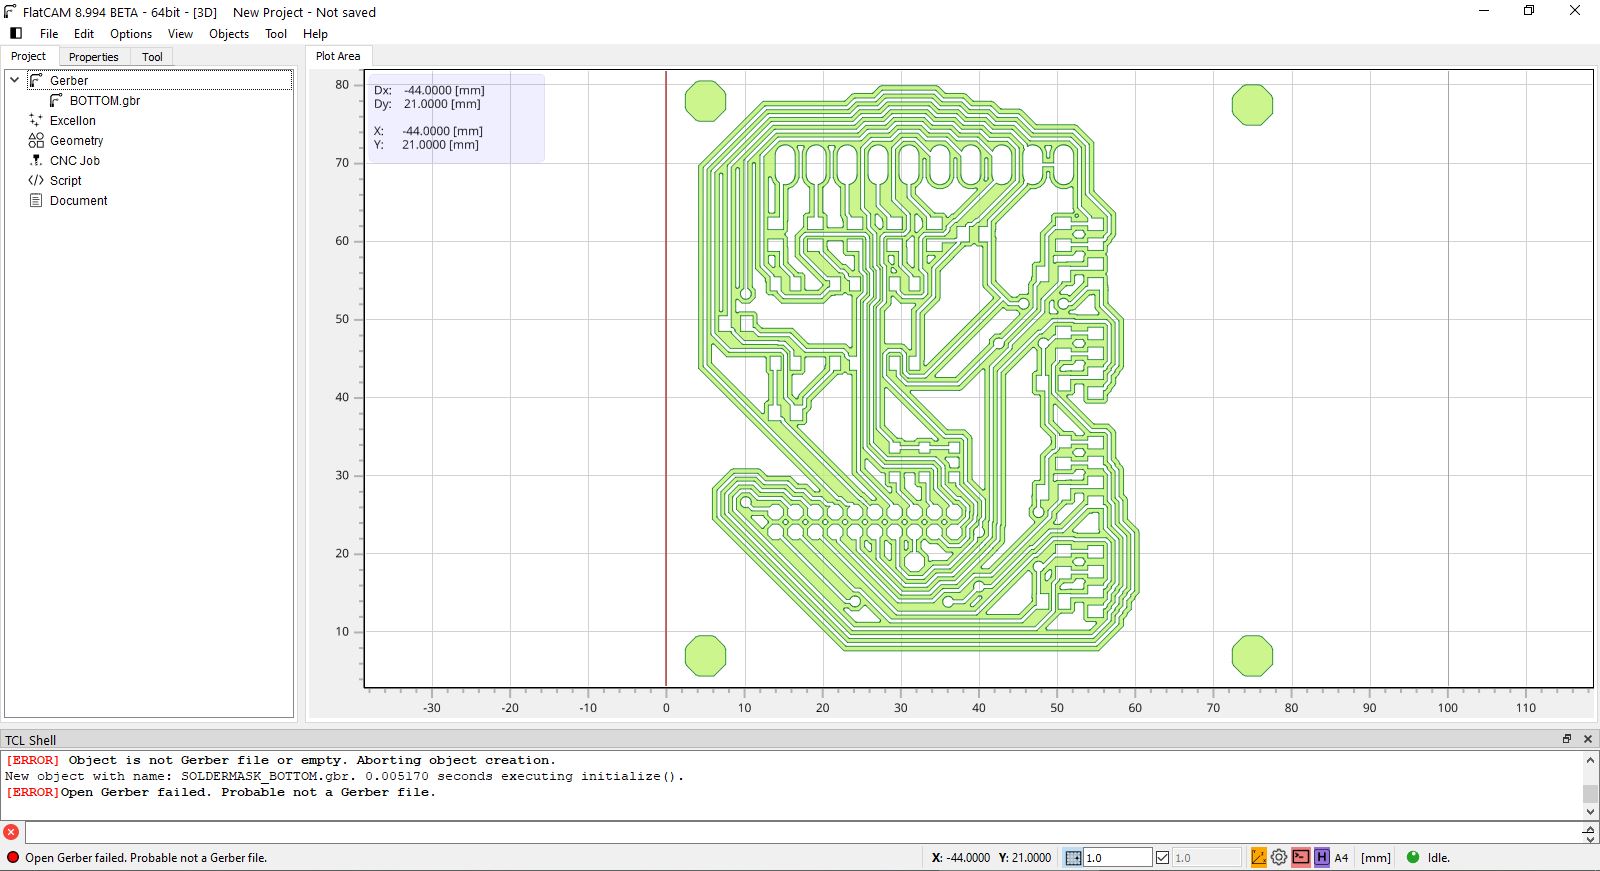The image size is (1600, 871).
Task: Open the File menu
Action: coord(49,33)
